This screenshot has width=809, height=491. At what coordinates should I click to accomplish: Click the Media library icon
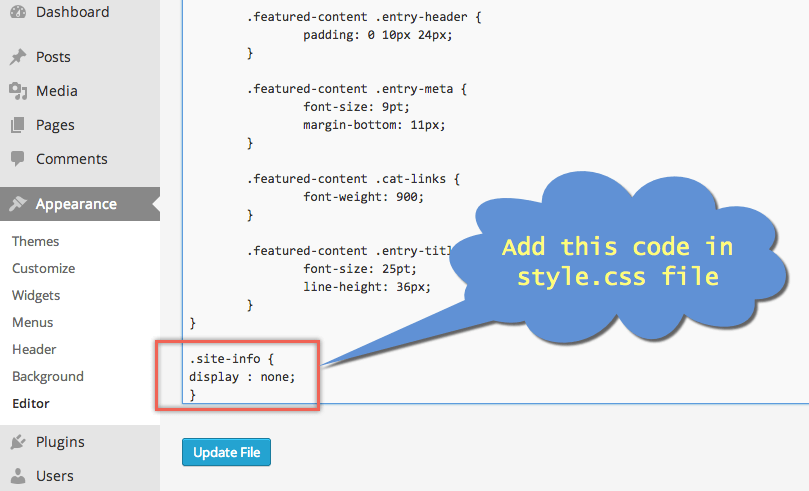(18, 91)
